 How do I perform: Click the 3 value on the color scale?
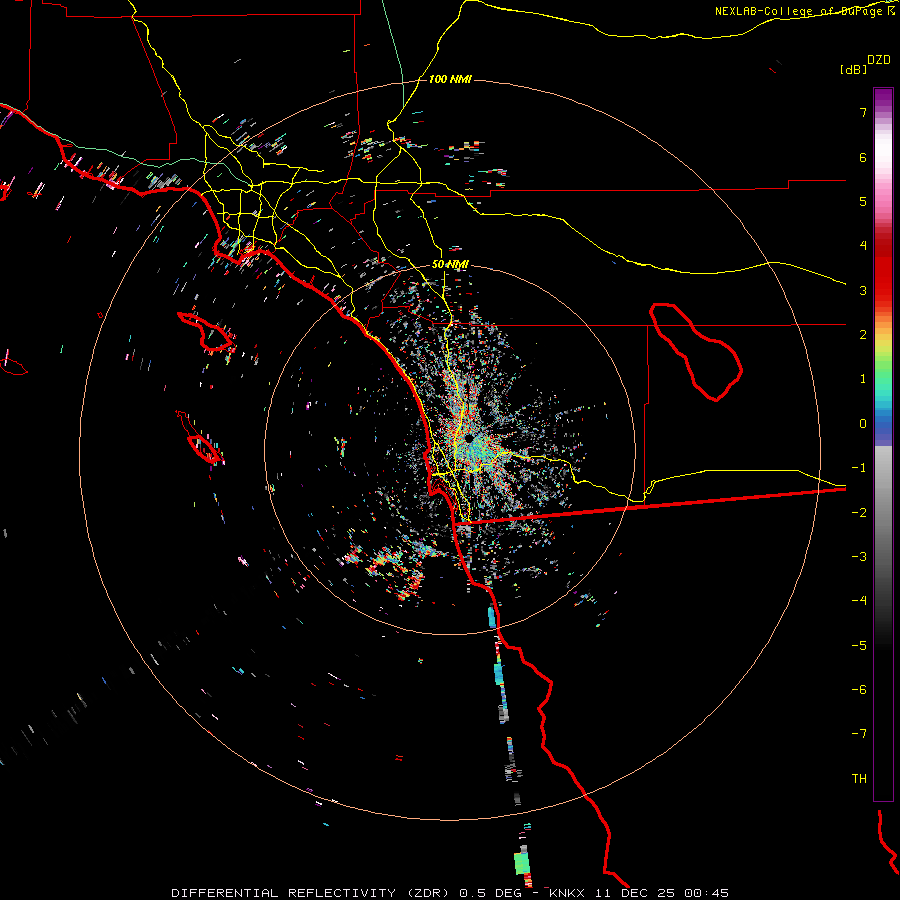click(863, 290)
